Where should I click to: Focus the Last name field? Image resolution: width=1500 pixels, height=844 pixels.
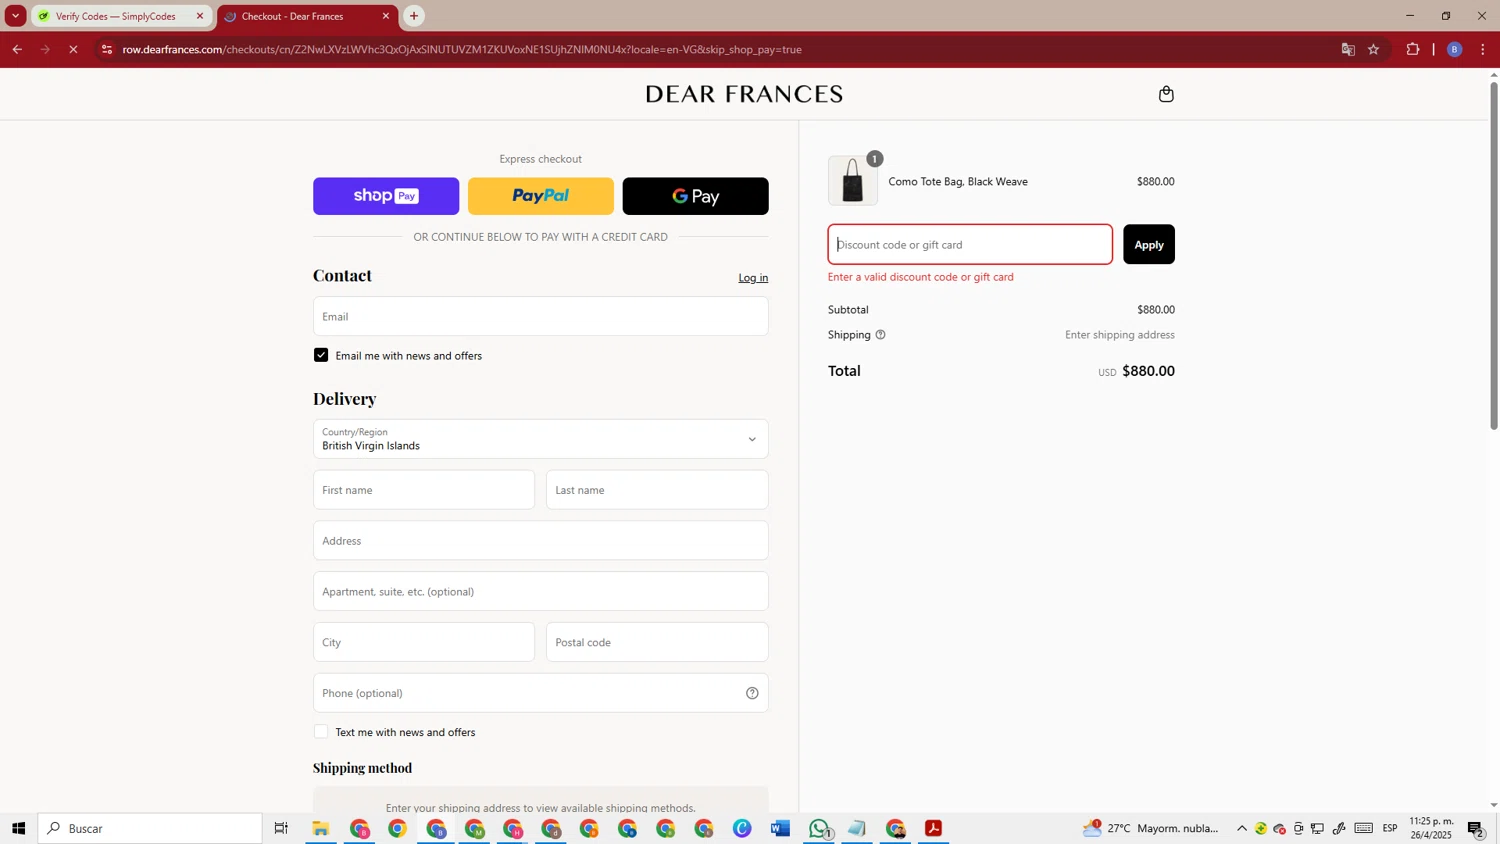coord(657,490)
